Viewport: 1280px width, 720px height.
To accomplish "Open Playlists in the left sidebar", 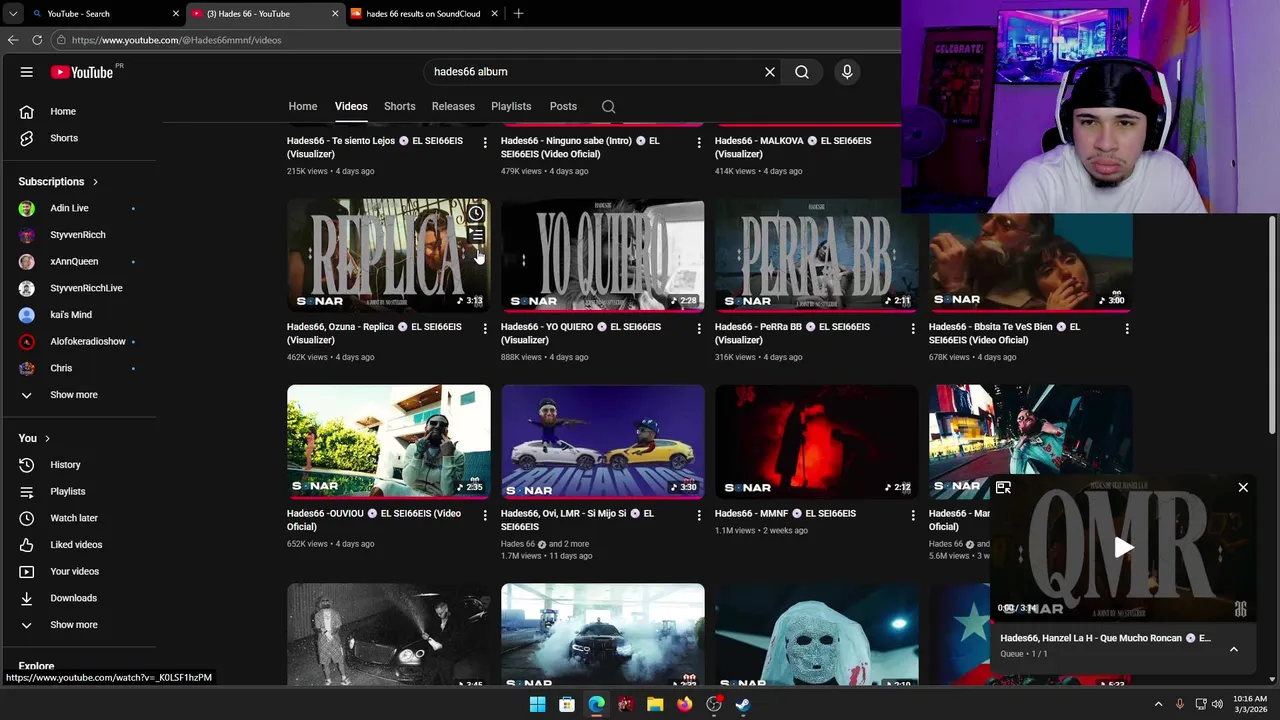I will (78, 491).
